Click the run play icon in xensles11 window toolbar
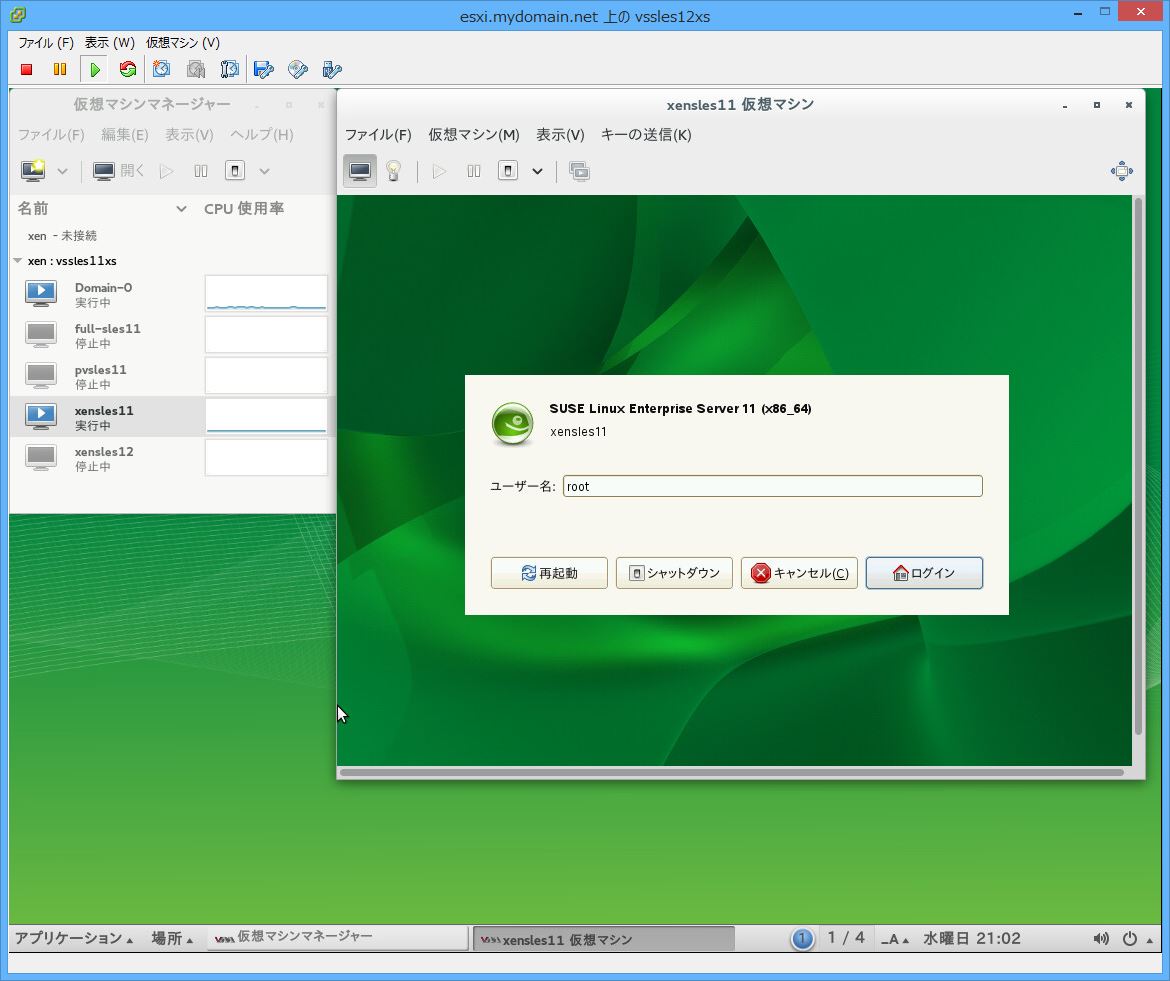Image resolution: width=1170 pixels, height=981 pixels. coord(439,172)
